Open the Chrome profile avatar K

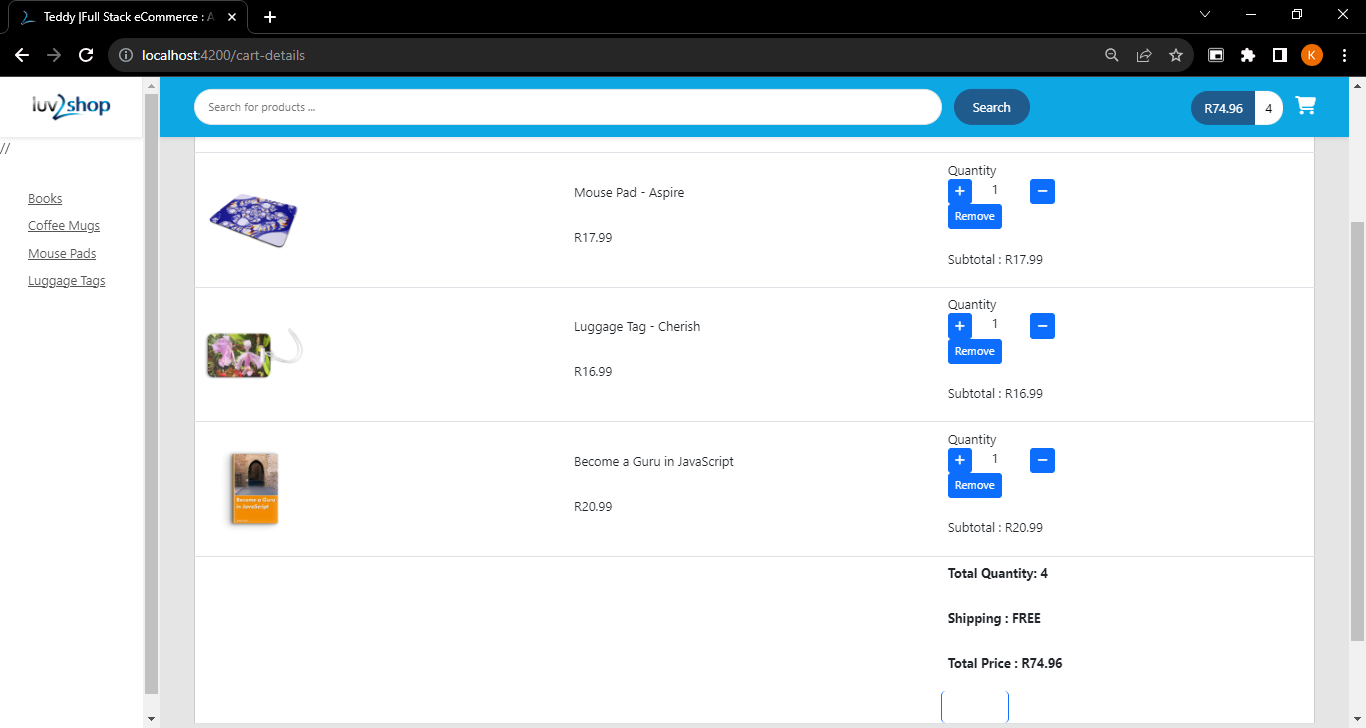click(x=1311, y=55)
